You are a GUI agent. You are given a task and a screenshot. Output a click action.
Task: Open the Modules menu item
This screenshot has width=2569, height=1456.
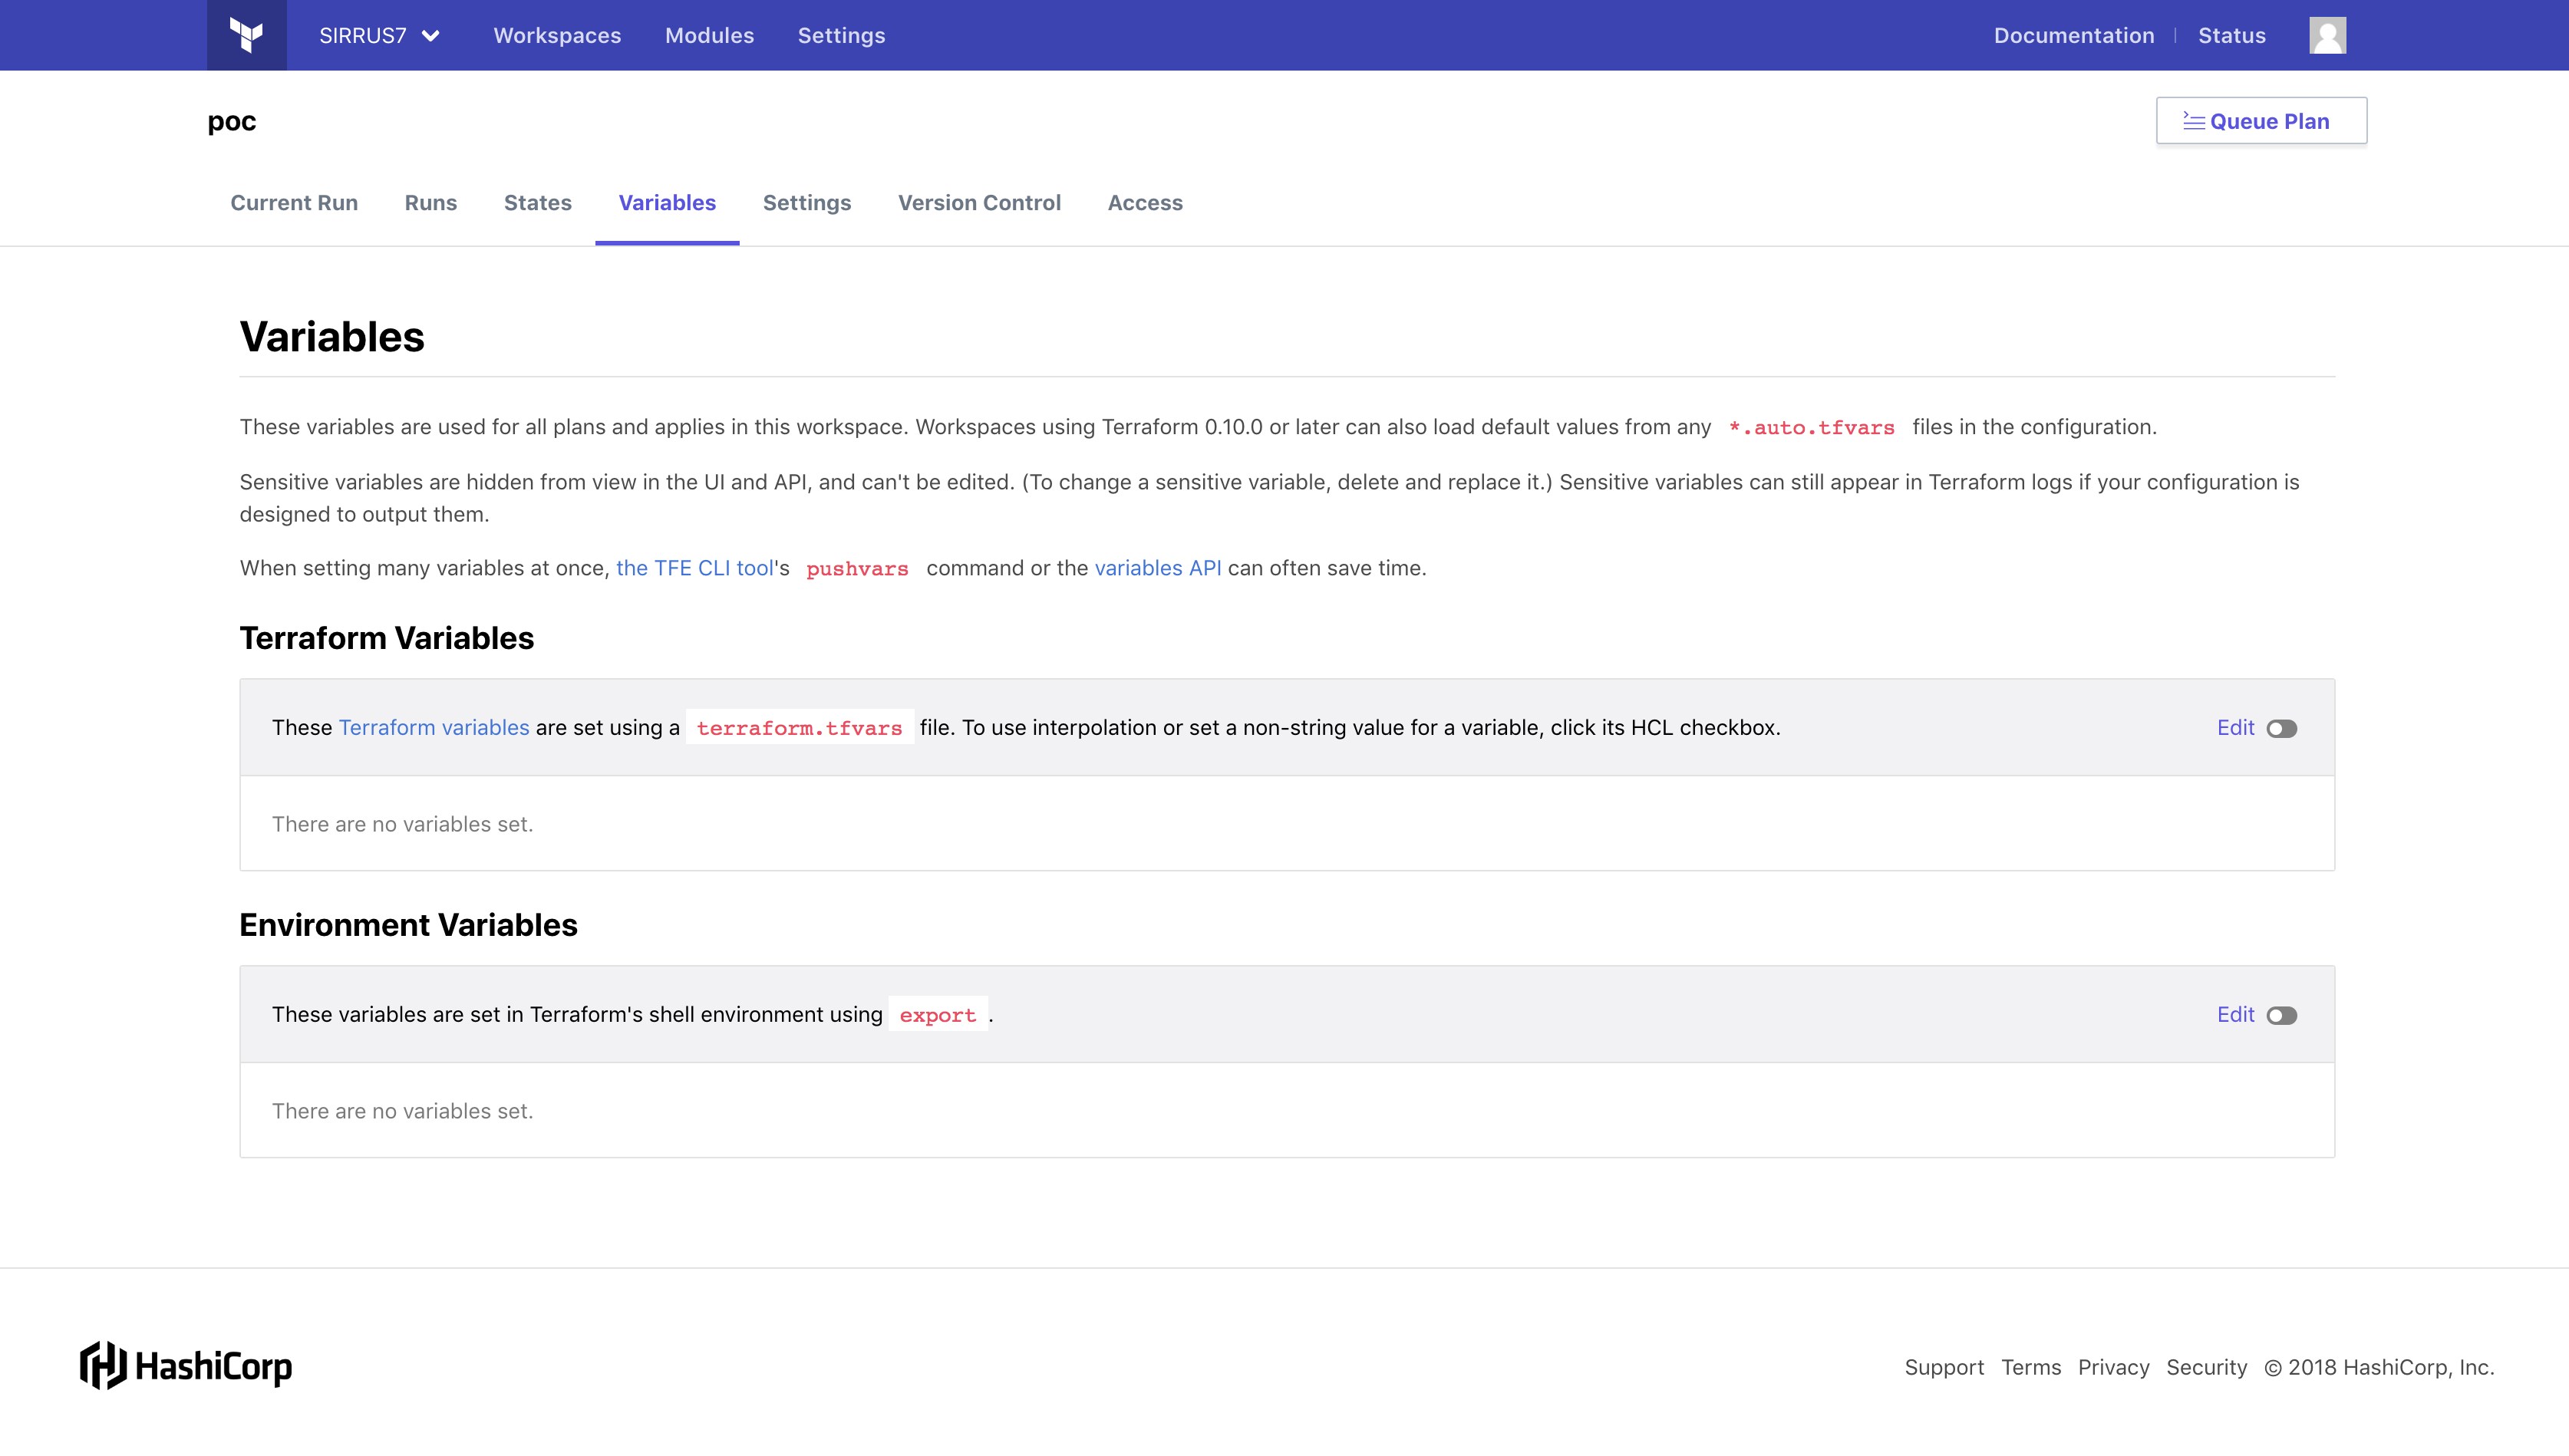pos(709,35)
